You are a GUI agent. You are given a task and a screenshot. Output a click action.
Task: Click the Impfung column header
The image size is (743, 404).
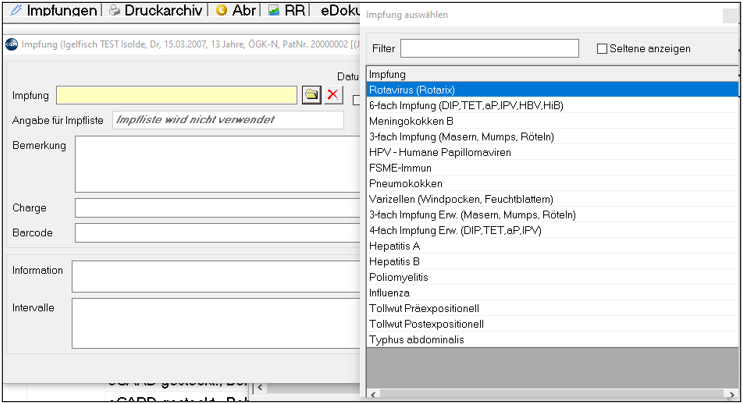(553, 74)
